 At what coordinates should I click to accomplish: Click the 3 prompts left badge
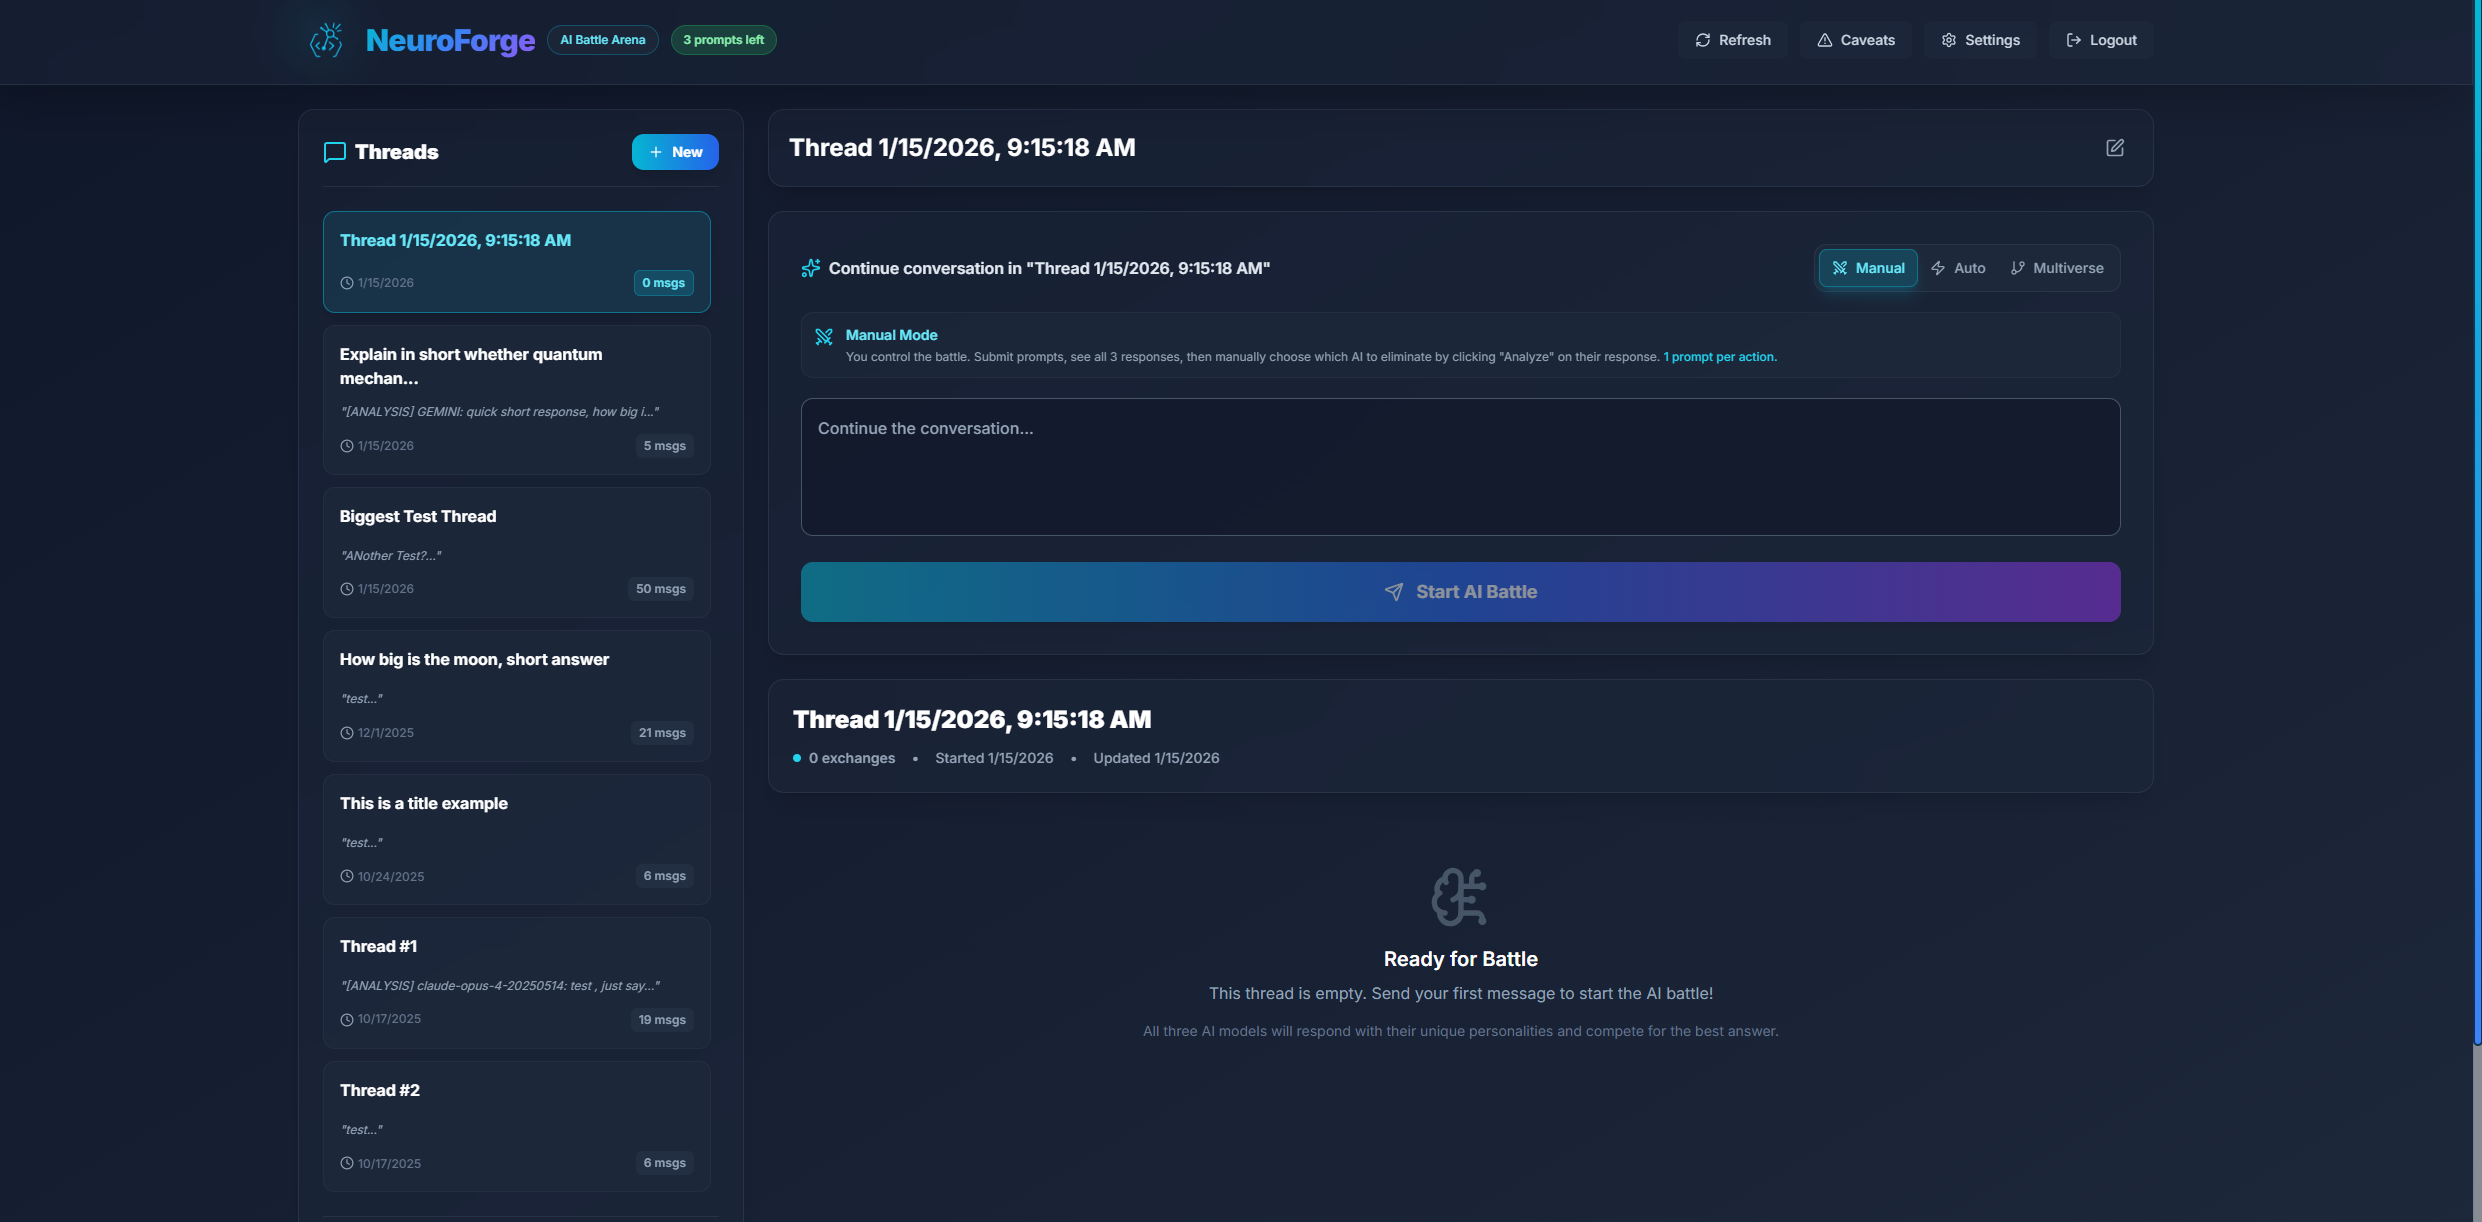point(723,40)
